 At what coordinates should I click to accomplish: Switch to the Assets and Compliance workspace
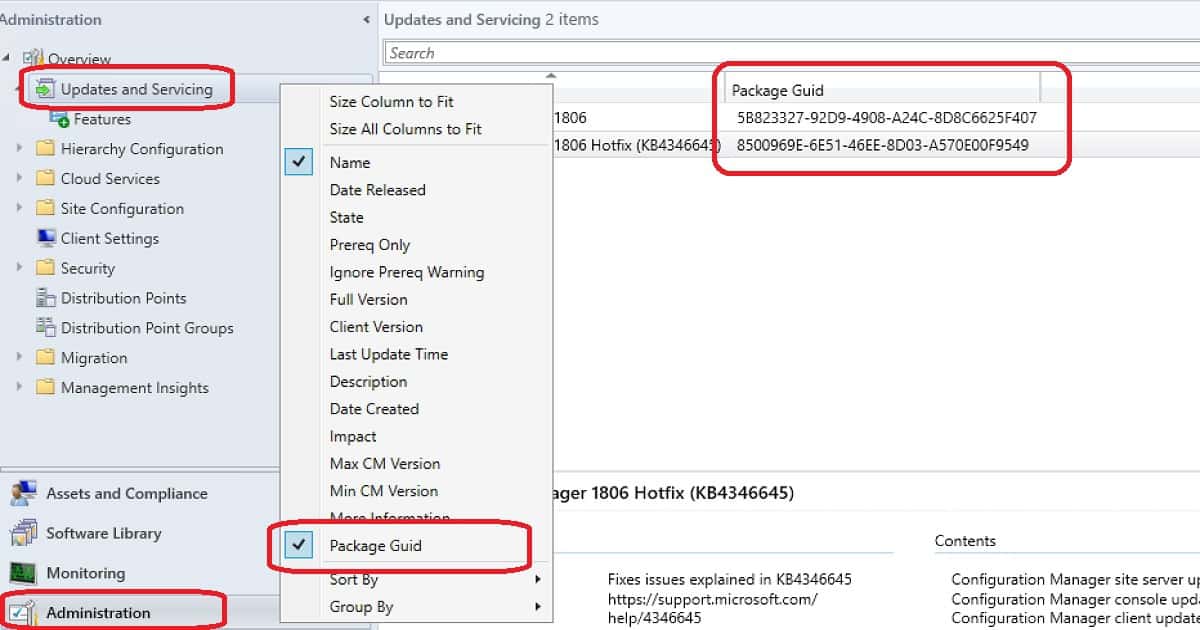(126, 493)
